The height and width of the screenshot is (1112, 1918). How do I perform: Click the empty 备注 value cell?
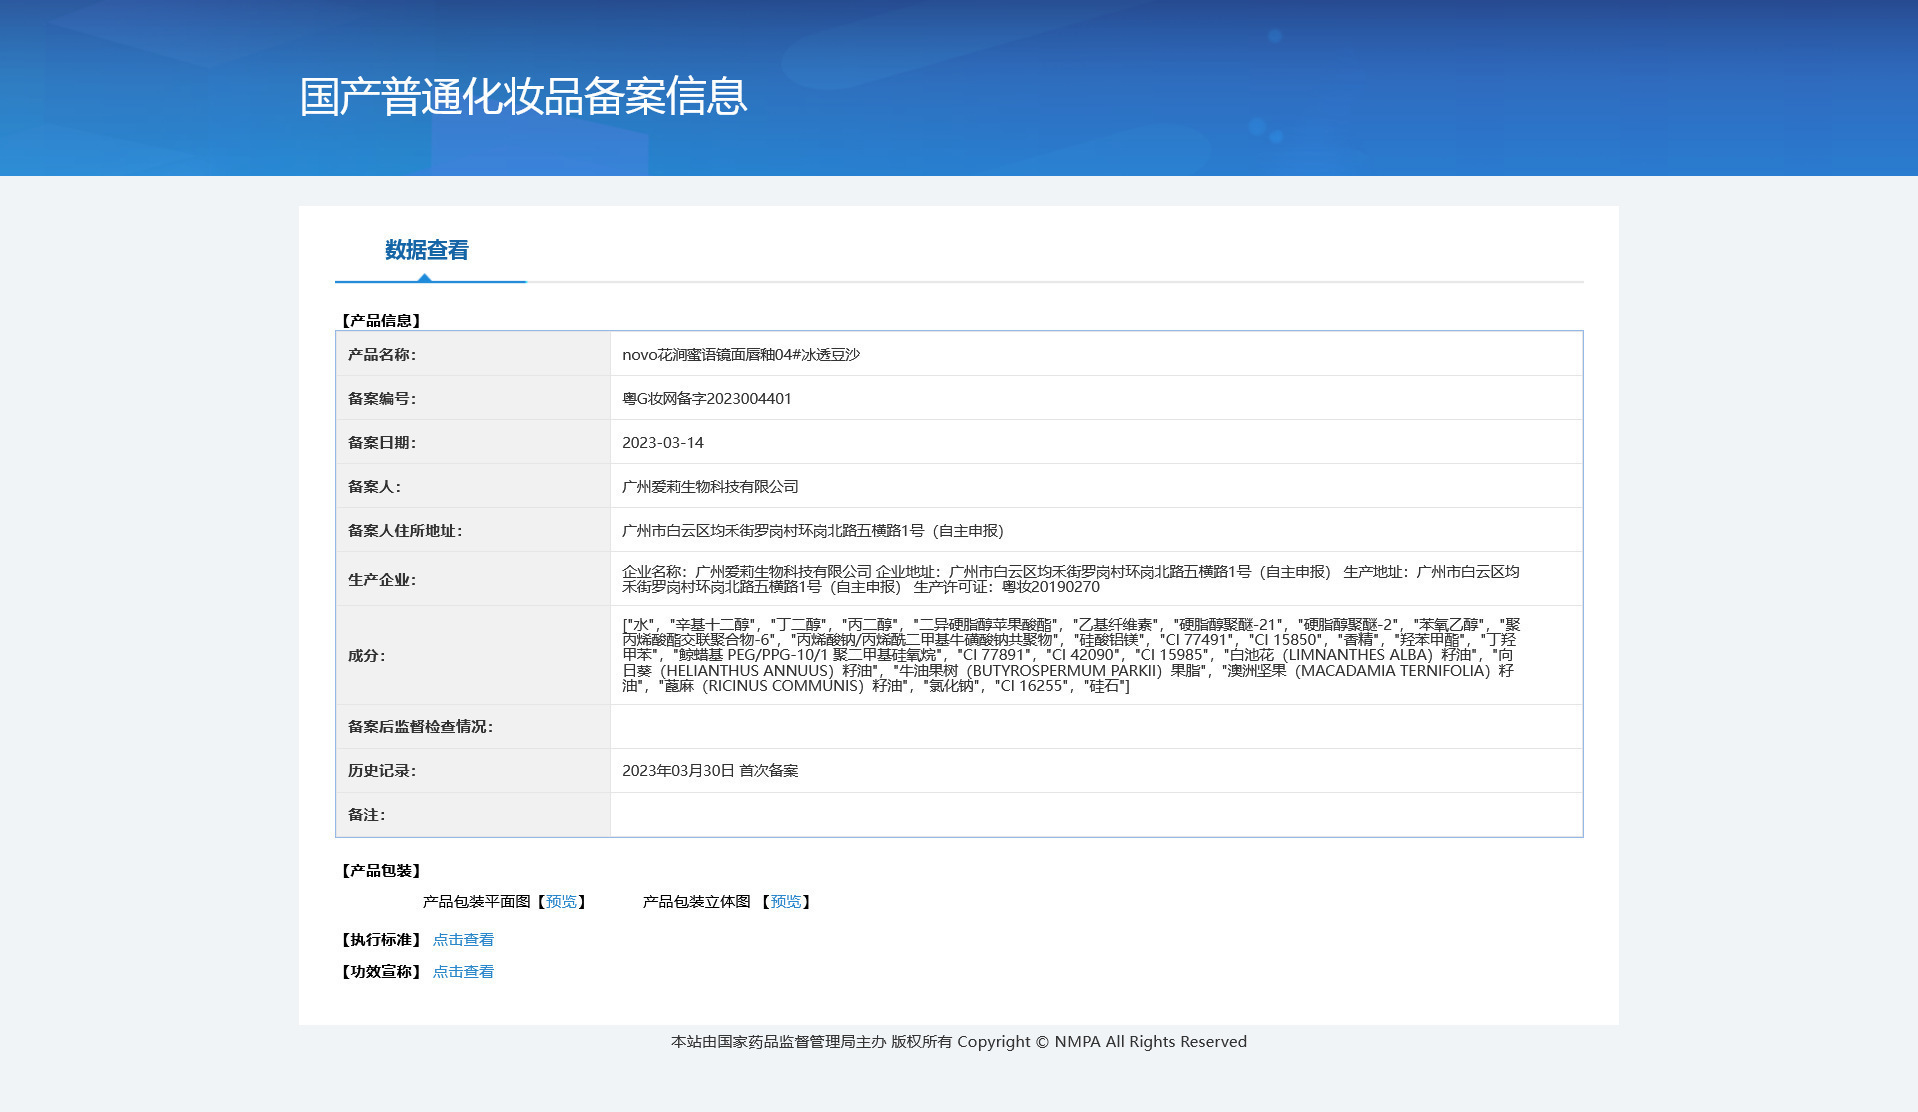(x=1096, y=815)
